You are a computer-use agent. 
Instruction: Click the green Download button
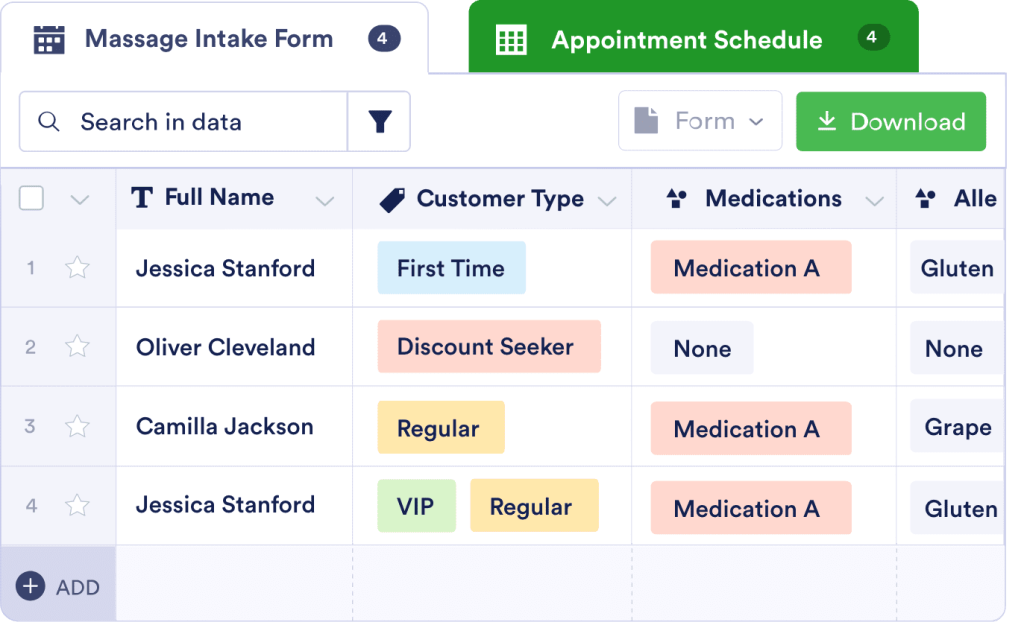coord(890,122)
